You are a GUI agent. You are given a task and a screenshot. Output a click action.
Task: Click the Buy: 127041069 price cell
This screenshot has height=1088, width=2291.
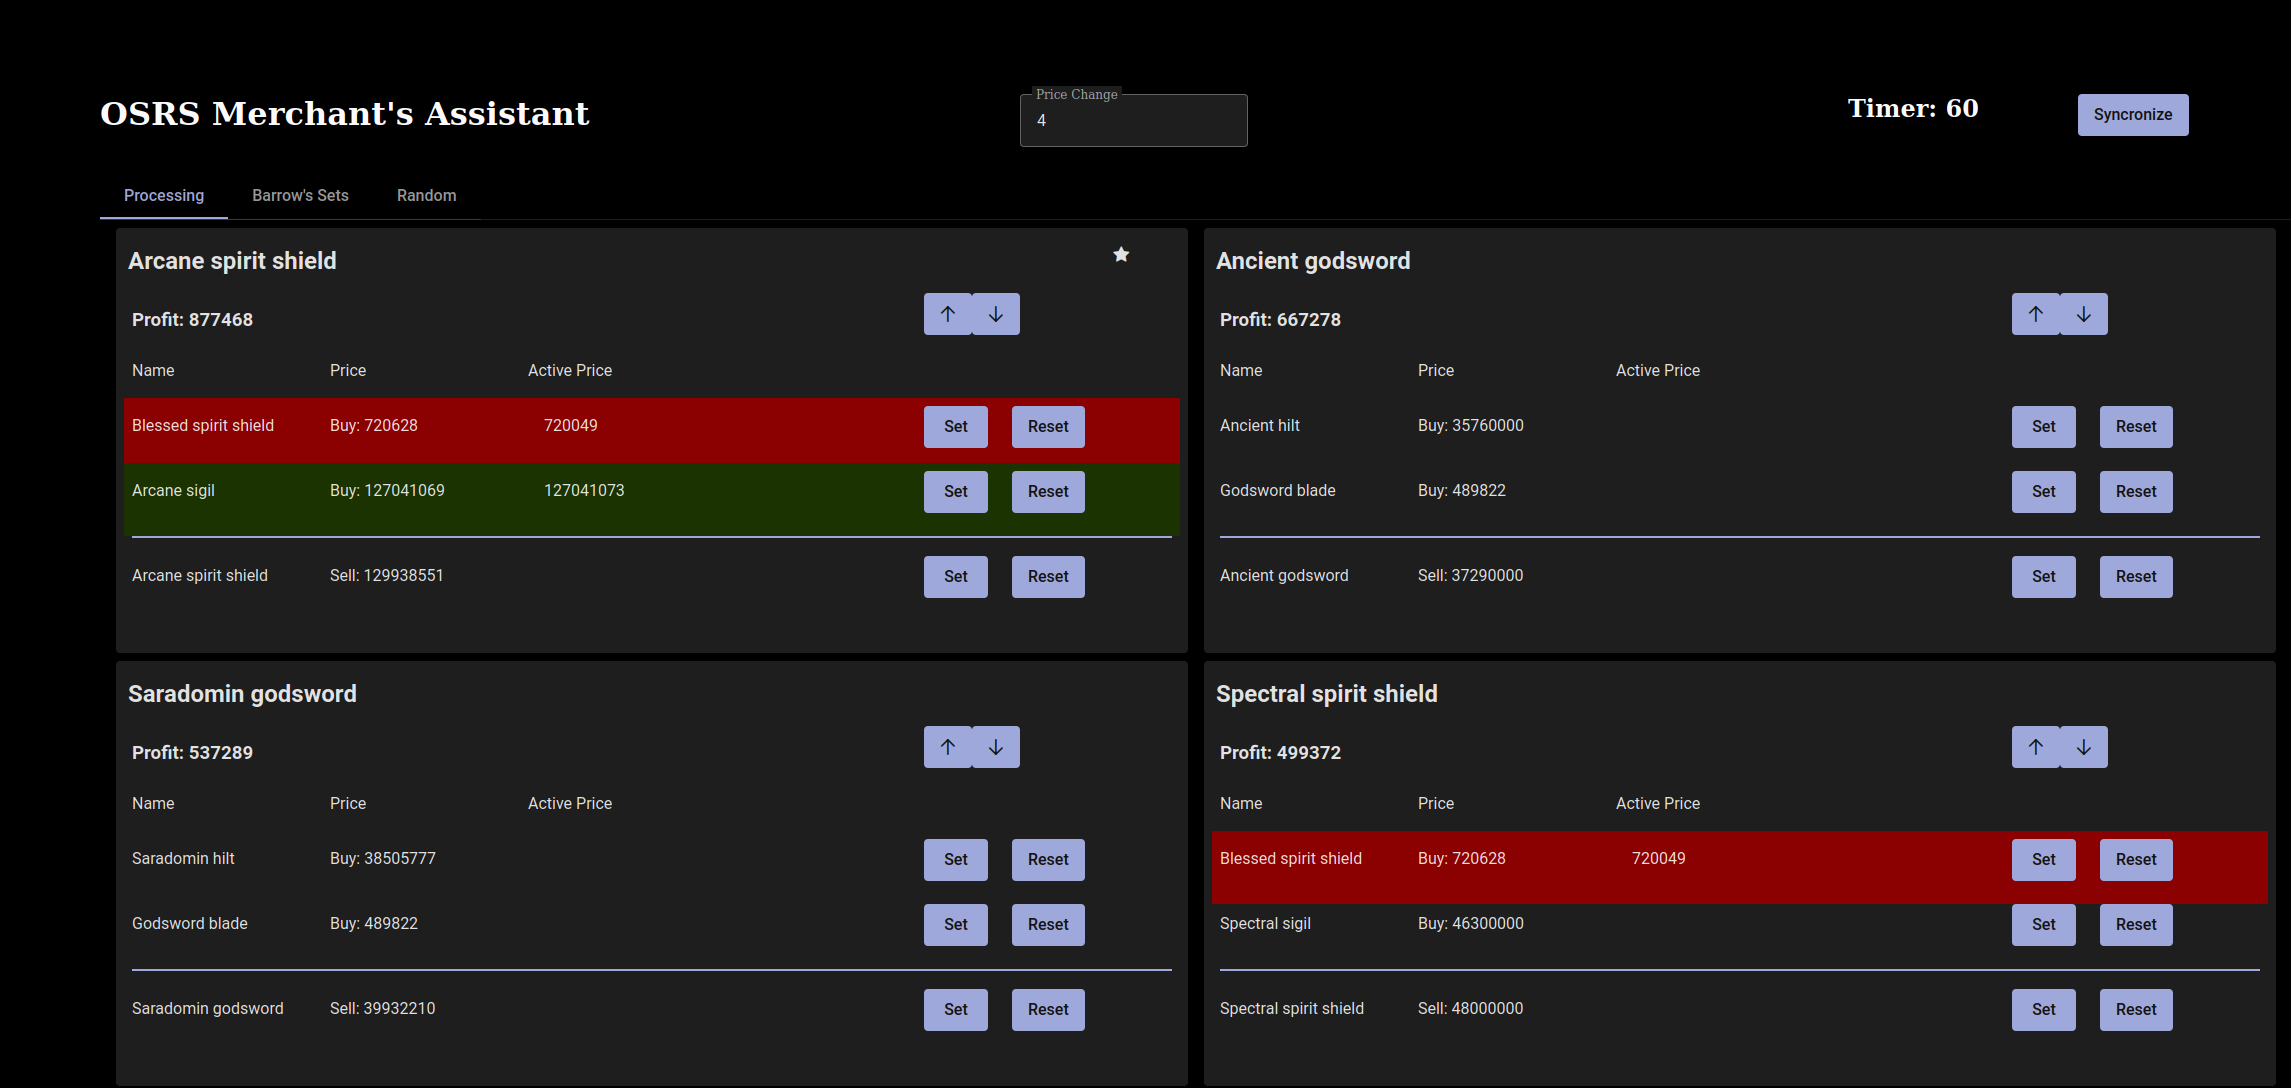click(x=387, y=491)
